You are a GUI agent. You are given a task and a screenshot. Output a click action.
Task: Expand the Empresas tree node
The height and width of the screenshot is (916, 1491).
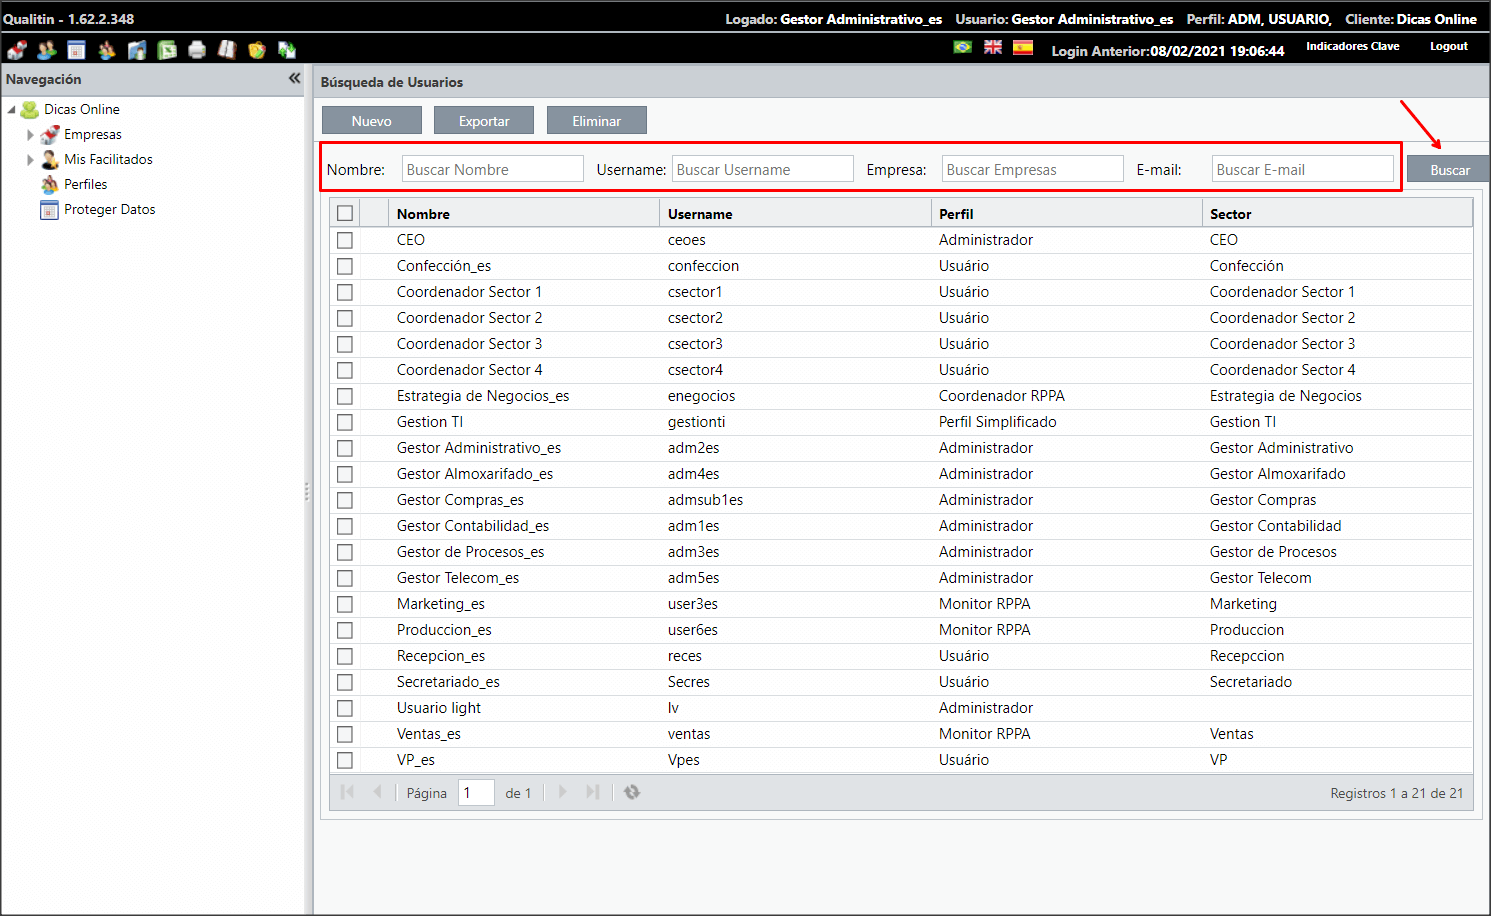click(30, 134)
